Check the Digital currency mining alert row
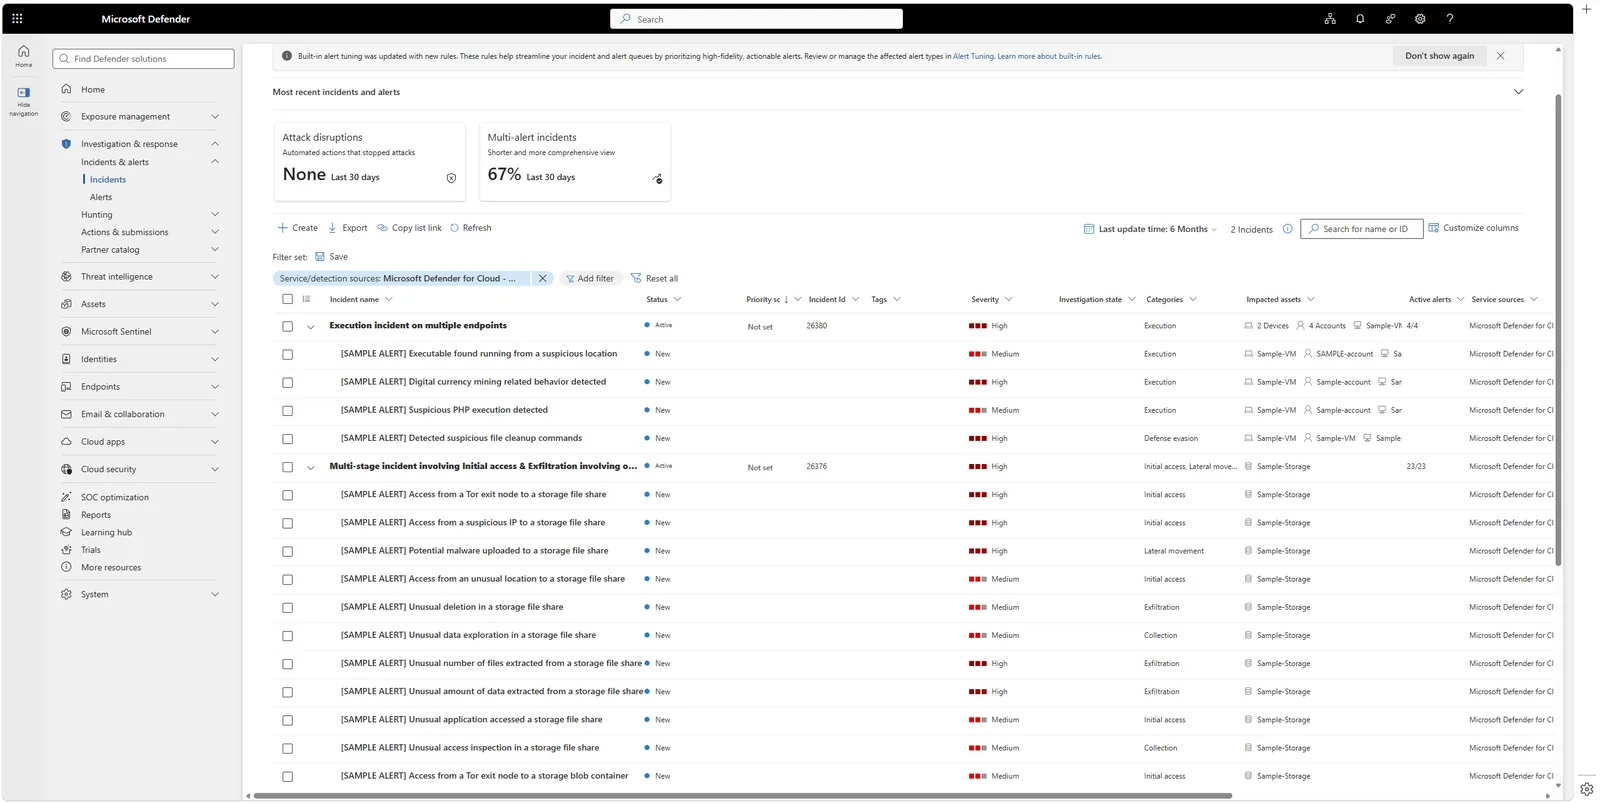The width and height of the screenshot is (1600, 803). [x=288, y=382]
